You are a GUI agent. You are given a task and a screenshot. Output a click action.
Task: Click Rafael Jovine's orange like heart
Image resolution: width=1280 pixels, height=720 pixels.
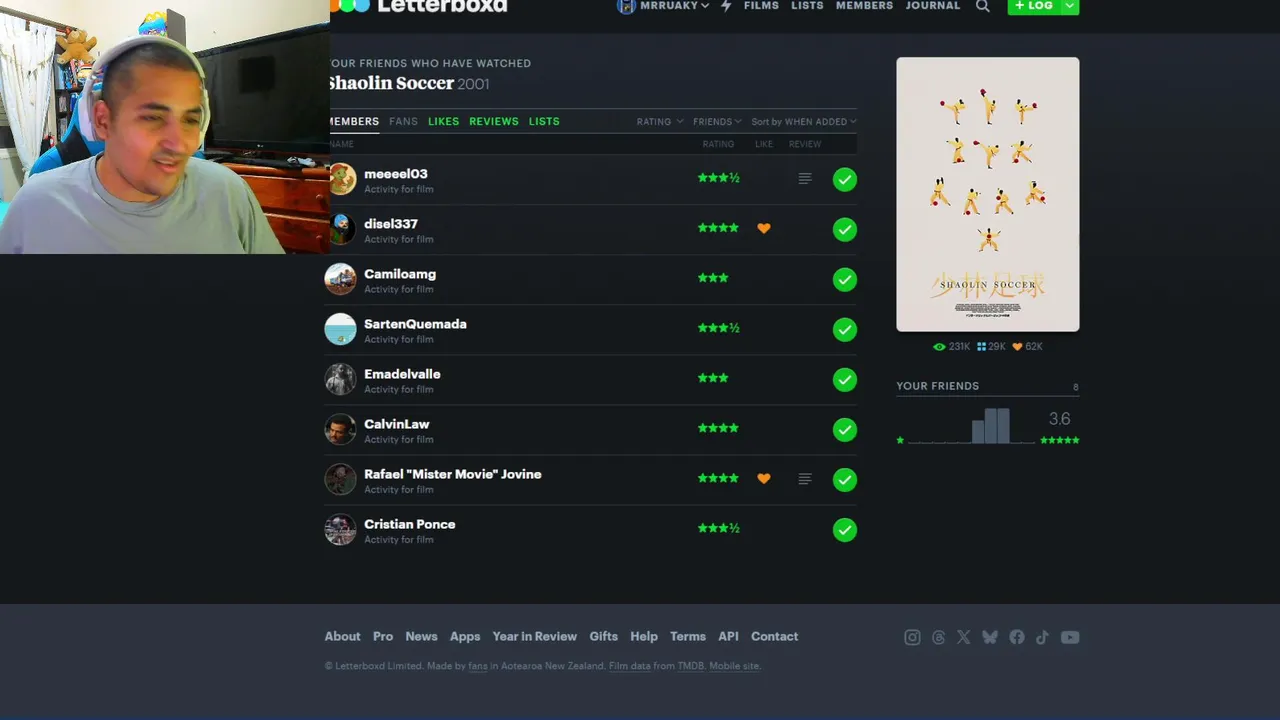(x=764, y=479)
